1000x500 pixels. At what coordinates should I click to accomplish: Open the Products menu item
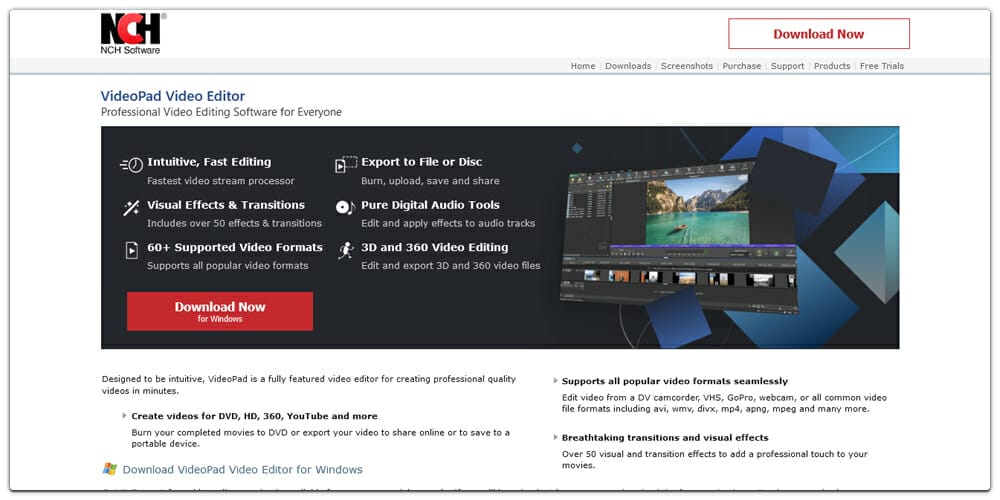pyautogui.click(x=832, y=66)
